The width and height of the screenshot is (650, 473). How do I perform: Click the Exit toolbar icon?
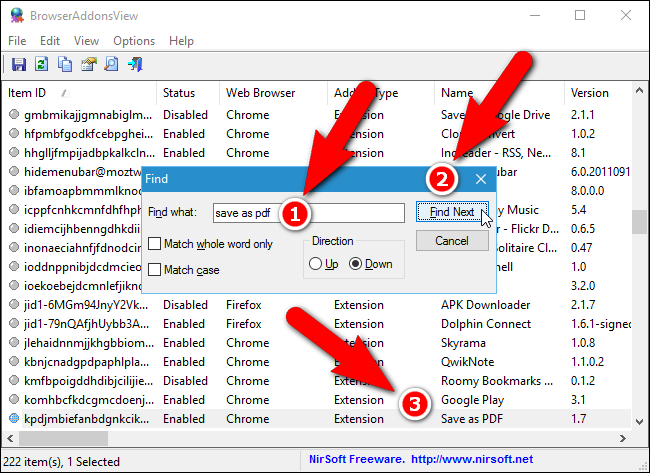coord(135,65)
